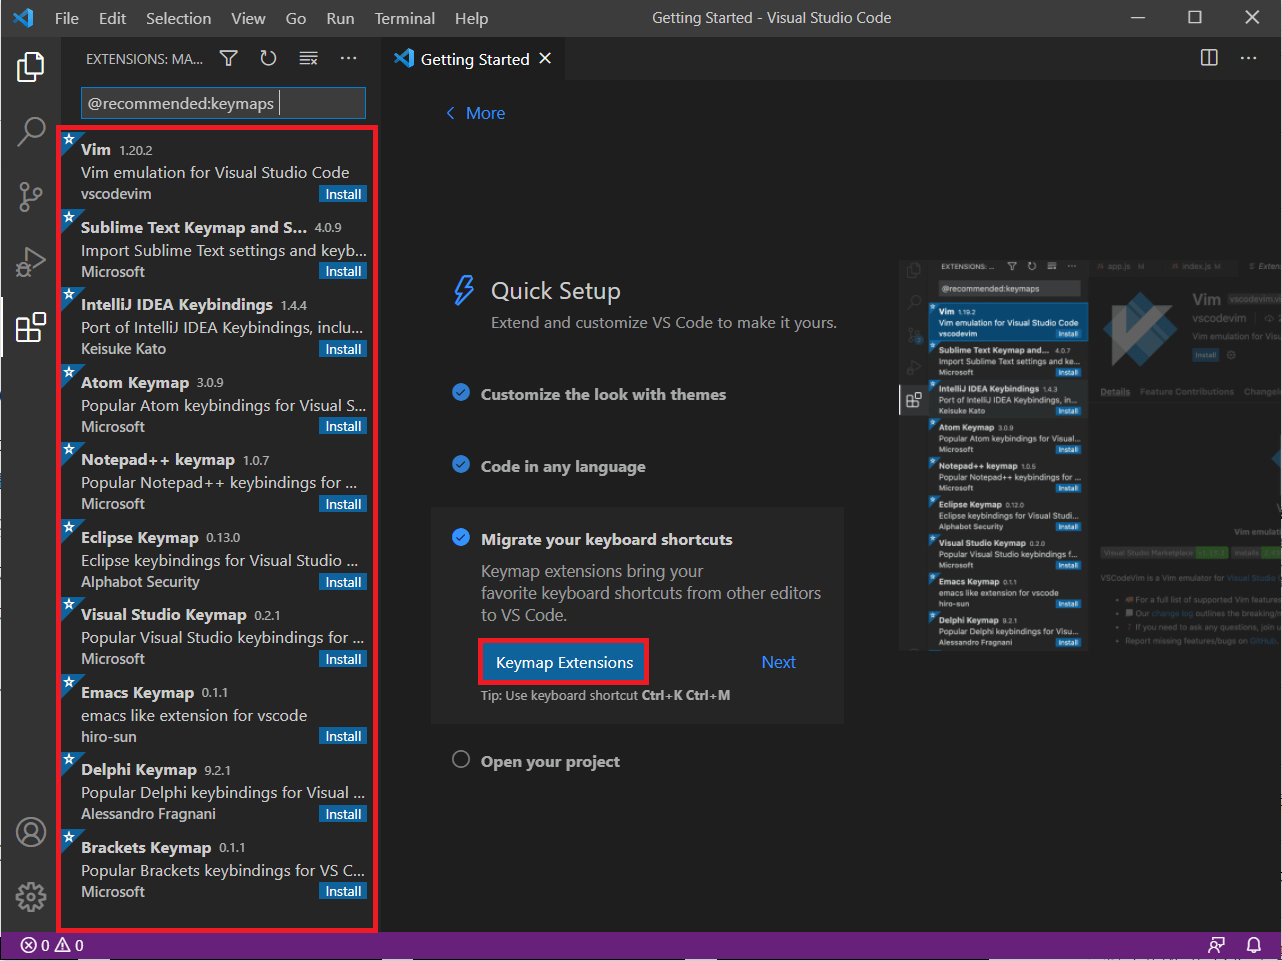
Task: Select the Vim extension title
Action: 96,150
